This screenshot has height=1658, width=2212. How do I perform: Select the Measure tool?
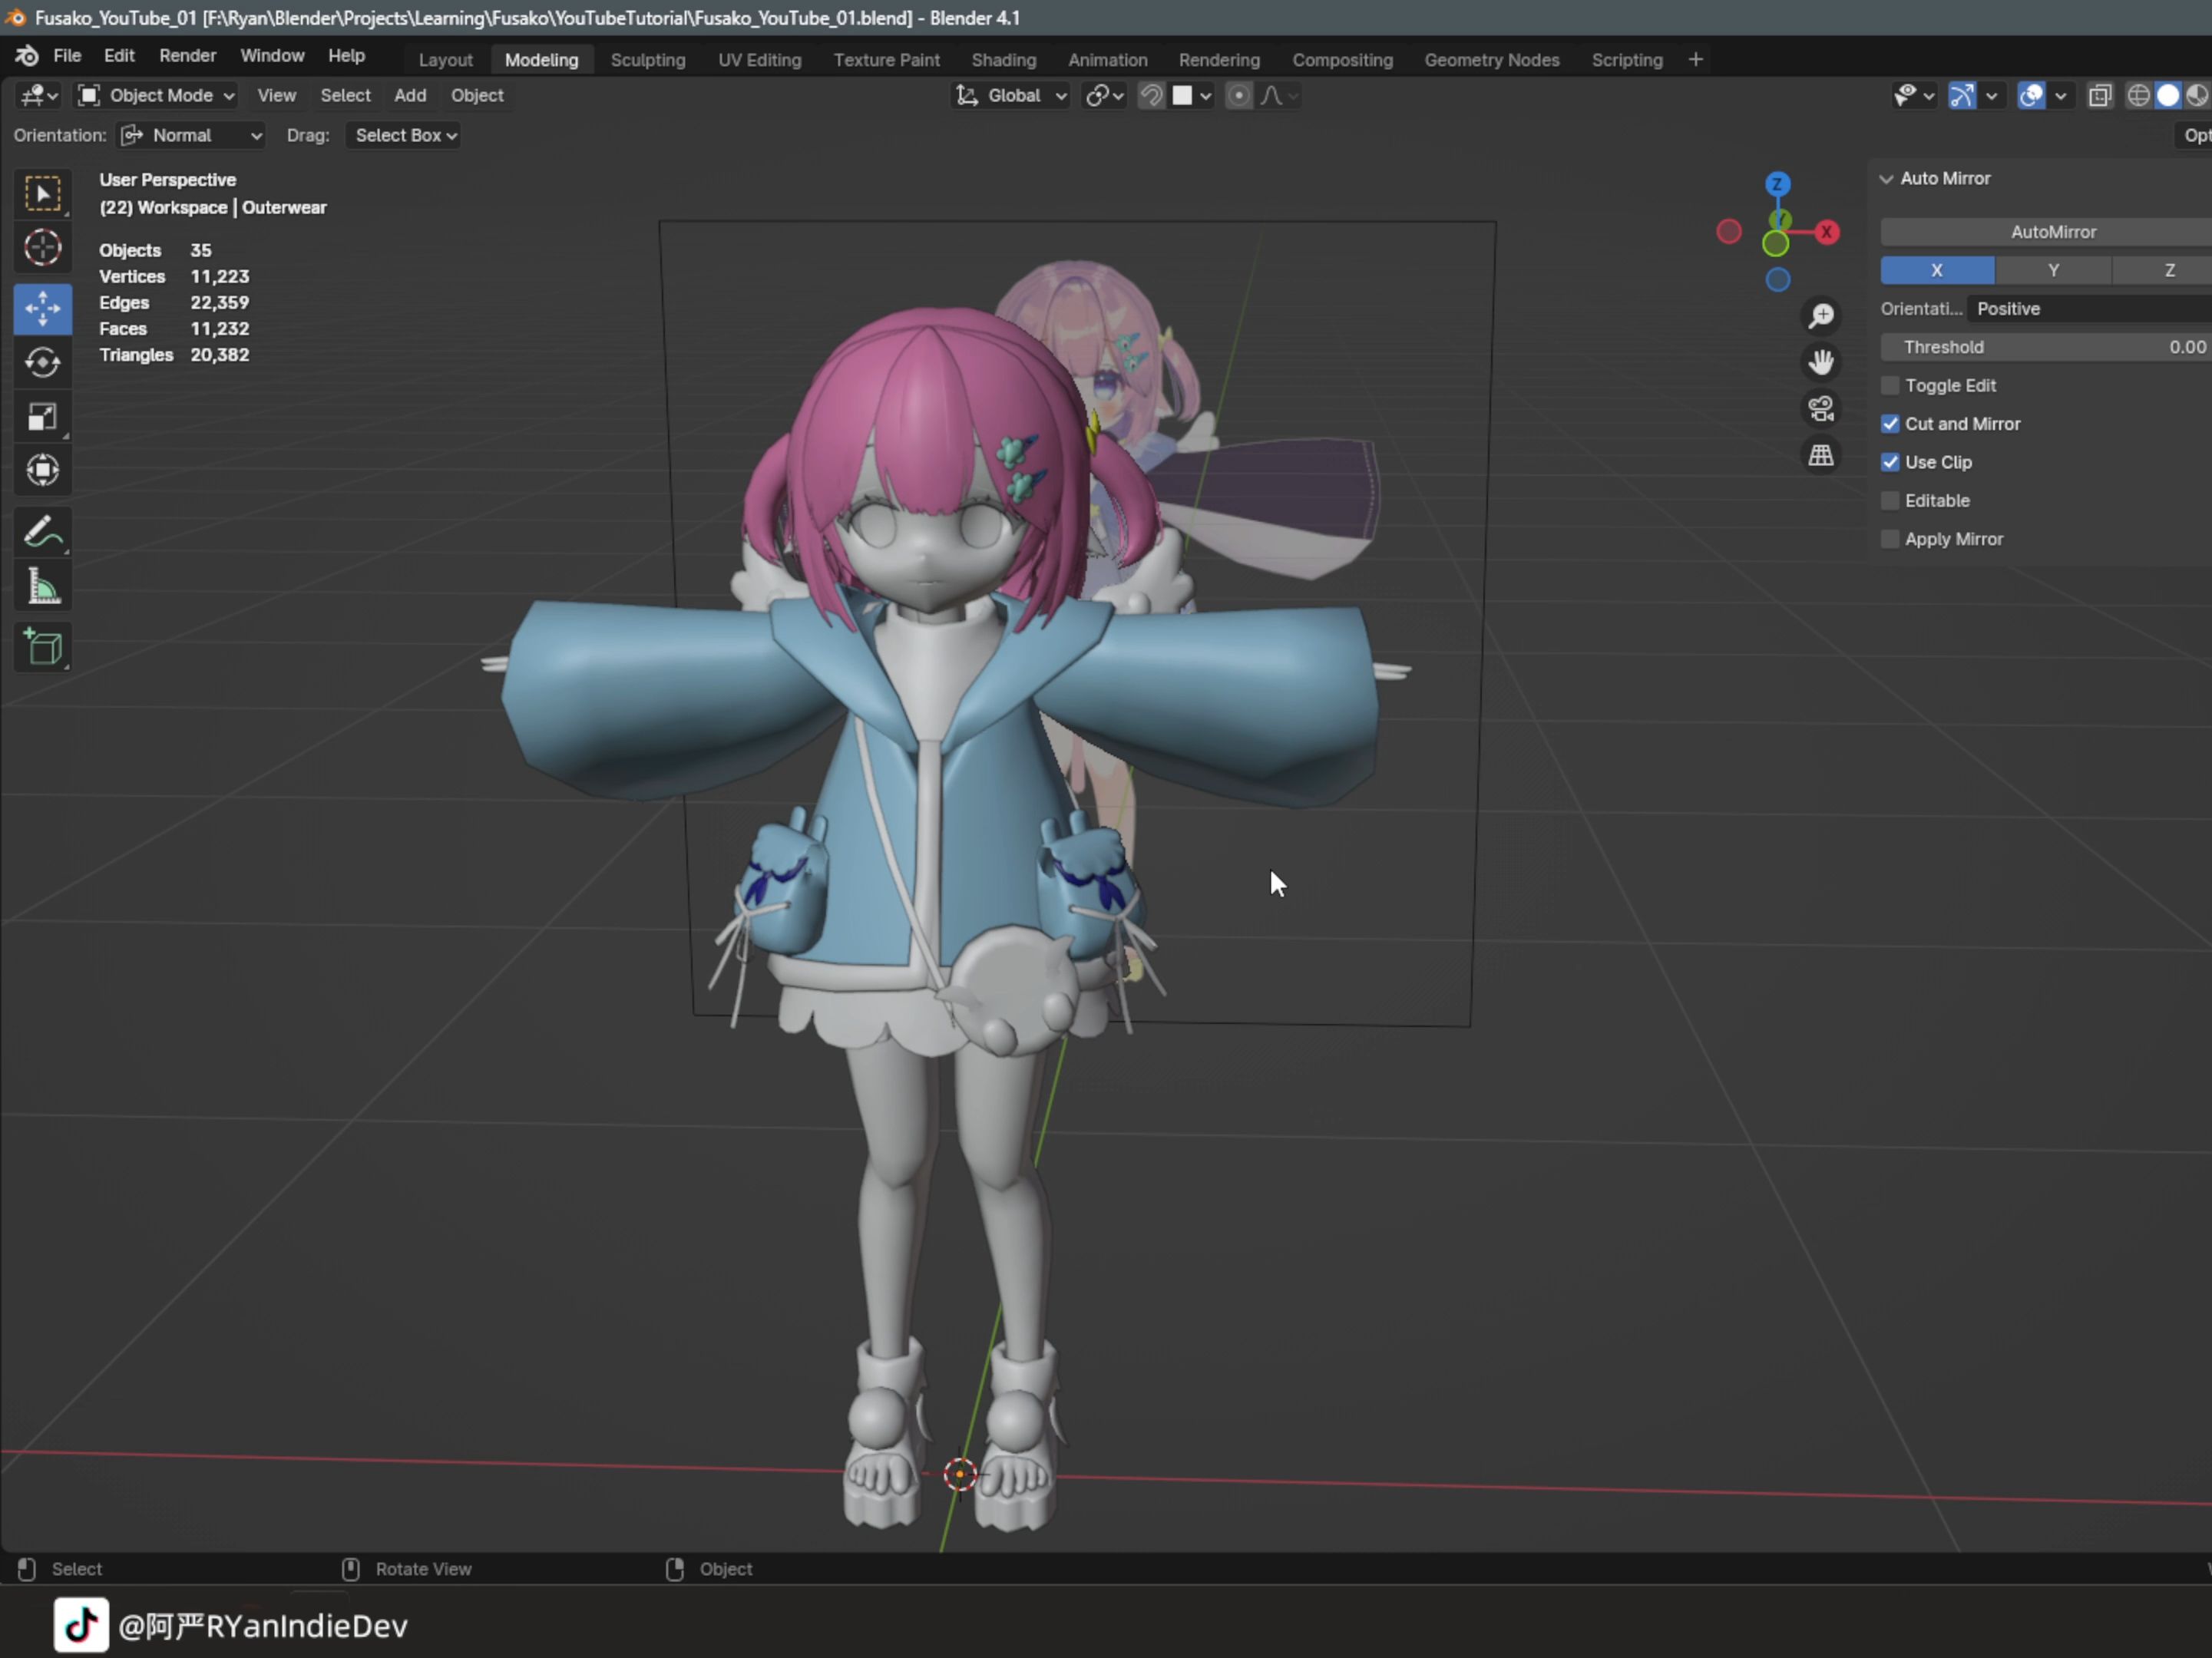tap(42, 587)
